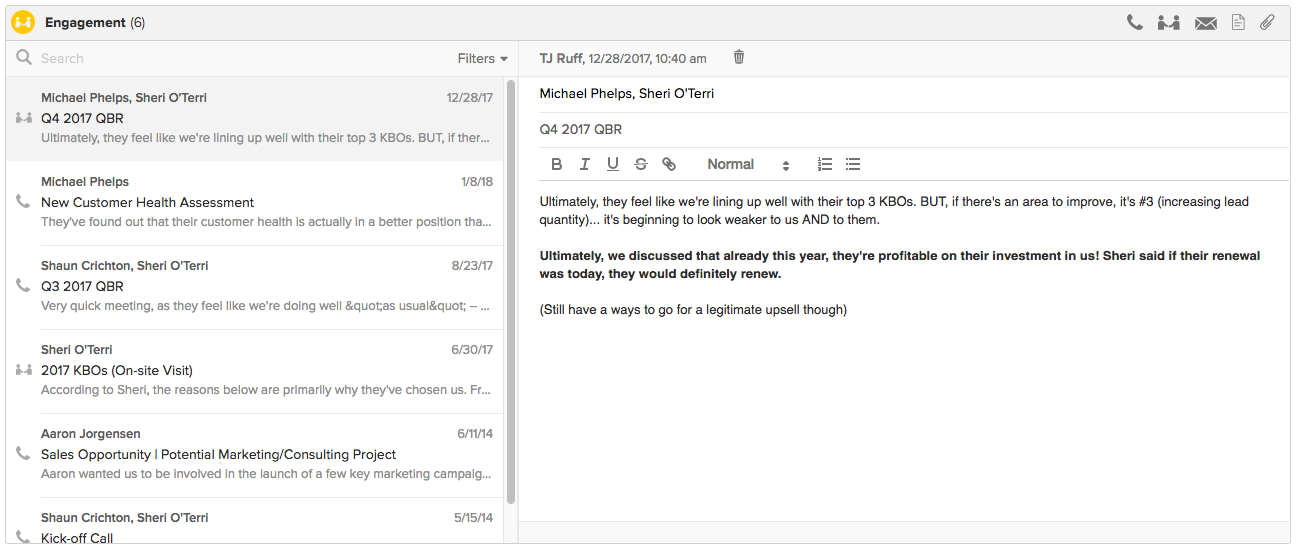The height and width of the screenshot is (549, 1298).
Task: Open the Q3 2017 QBR engagement
Action: pyautogui.click(x=255, y=287)
